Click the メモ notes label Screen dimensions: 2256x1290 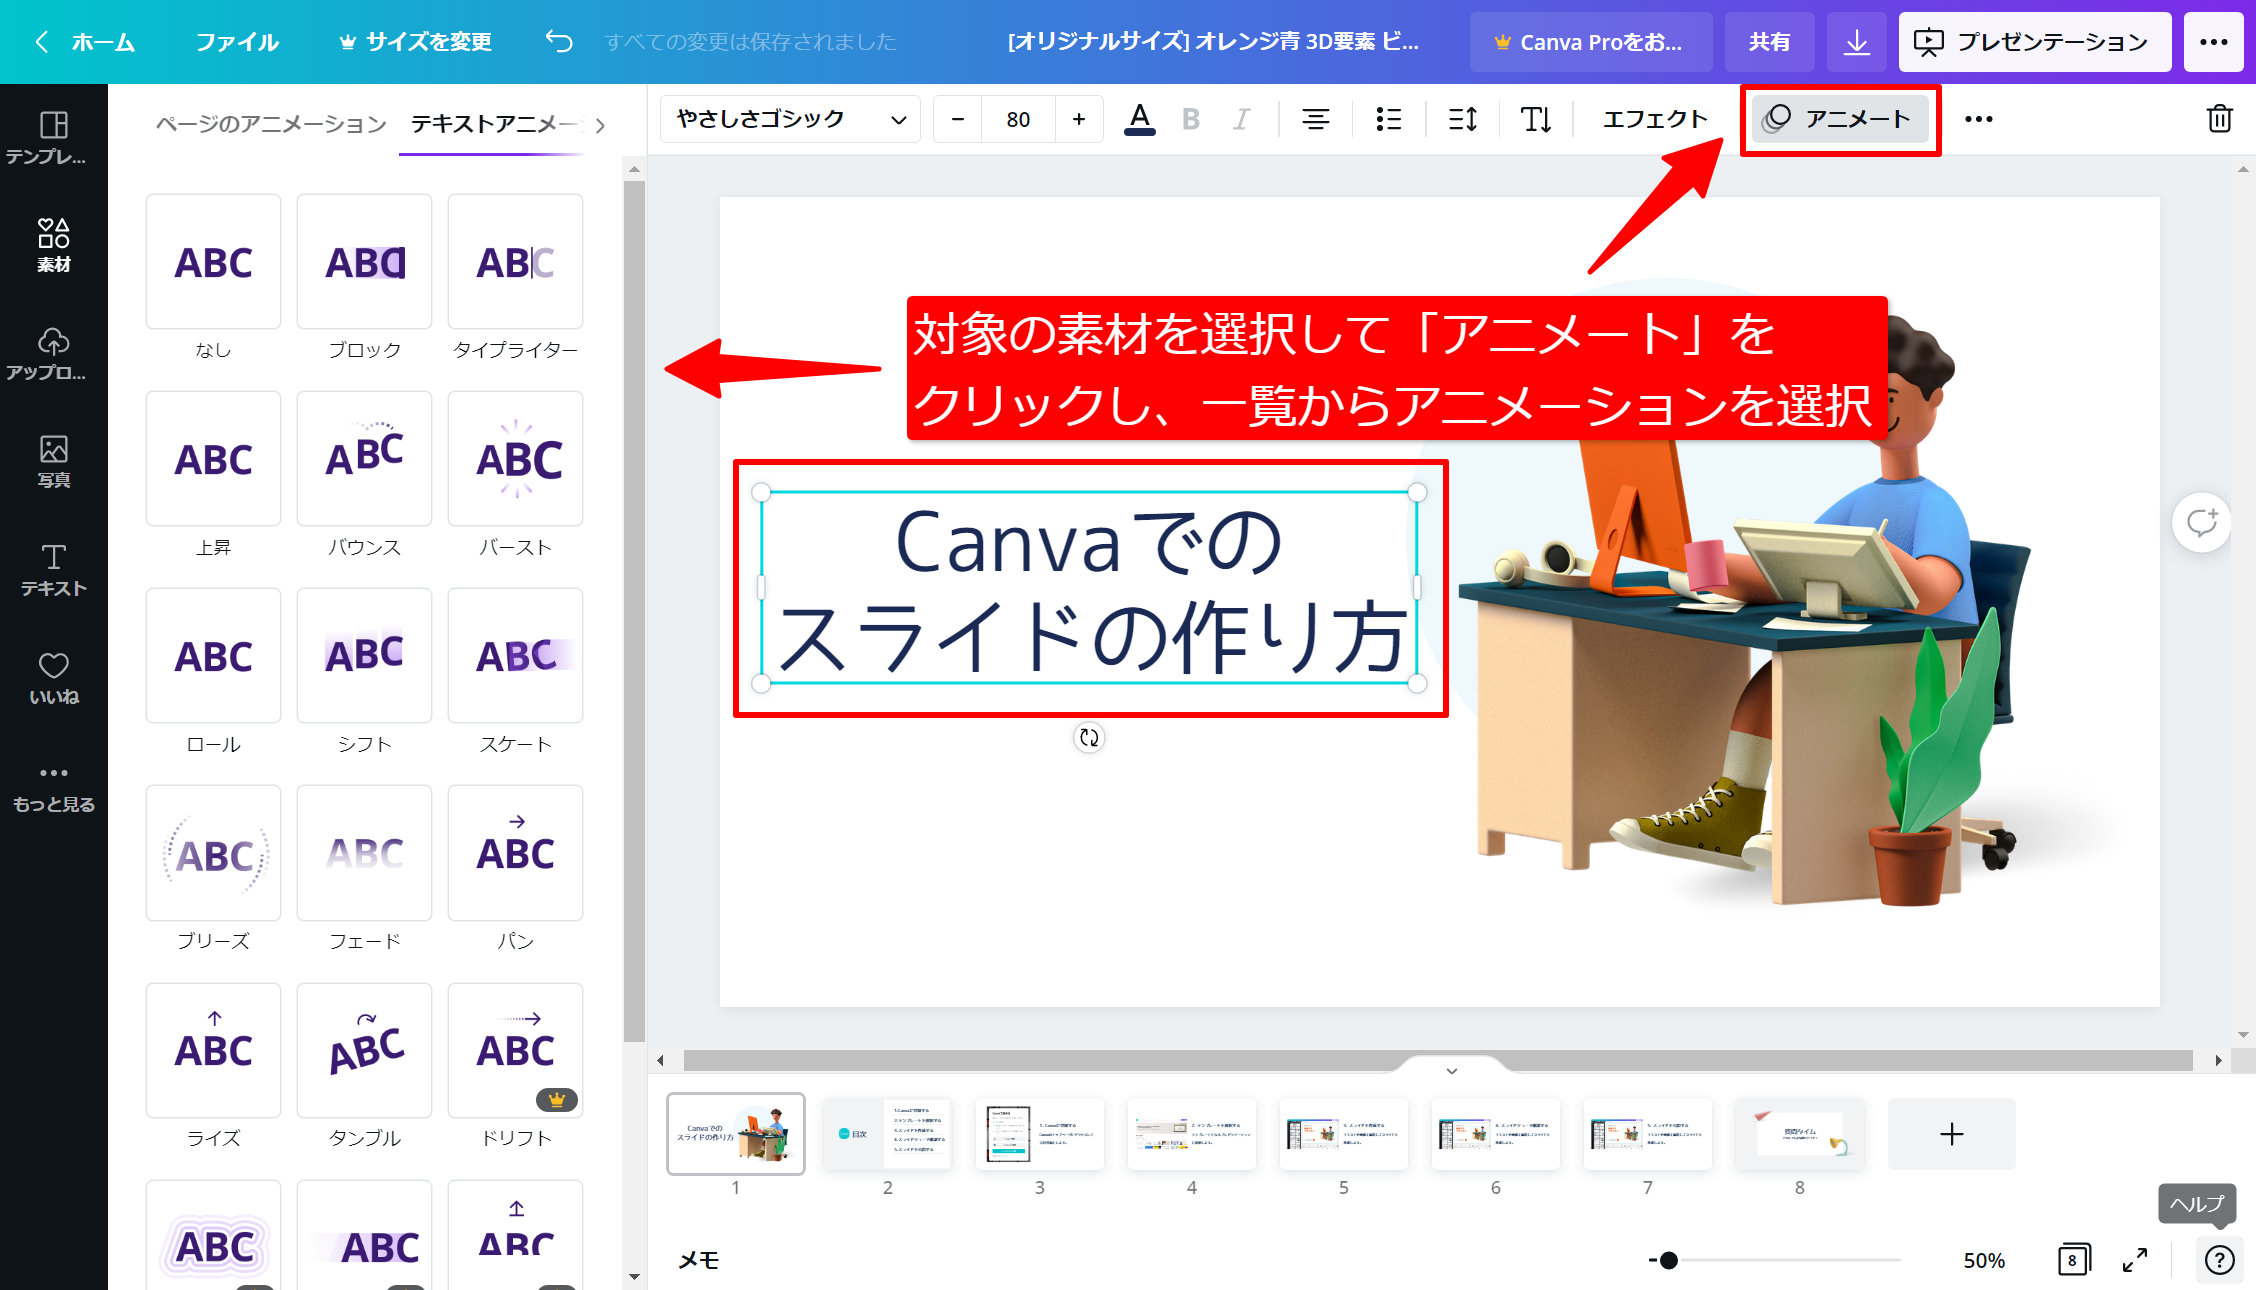coord(698,1260)
